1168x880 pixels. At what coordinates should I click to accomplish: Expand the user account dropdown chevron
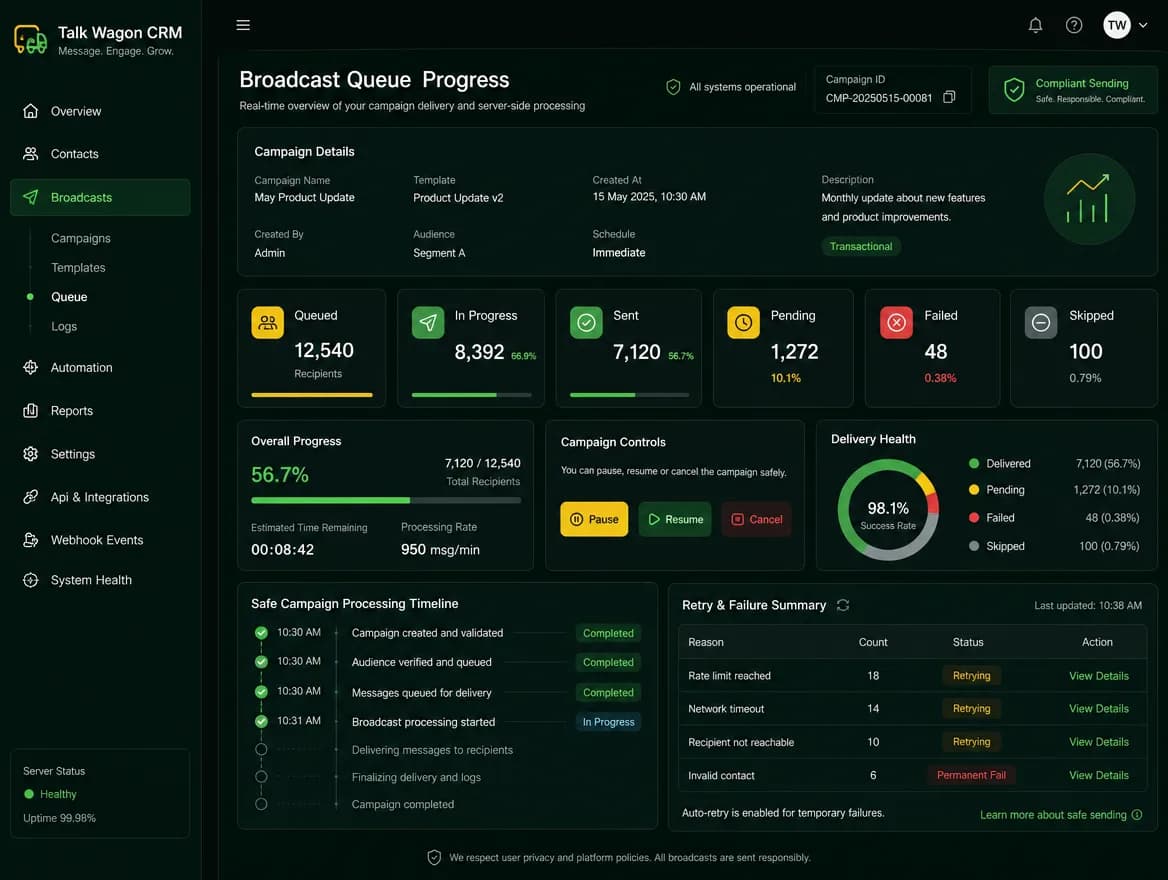(x=1143, y=25)
